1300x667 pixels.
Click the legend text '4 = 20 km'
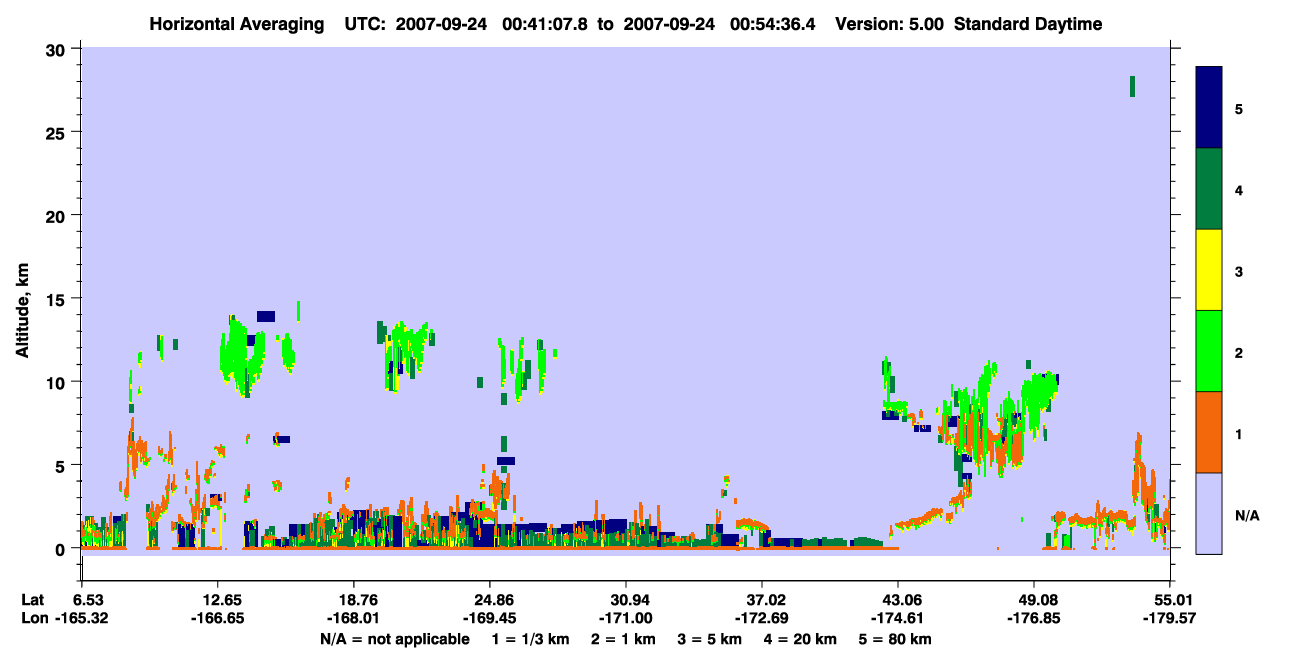[802, 639]
